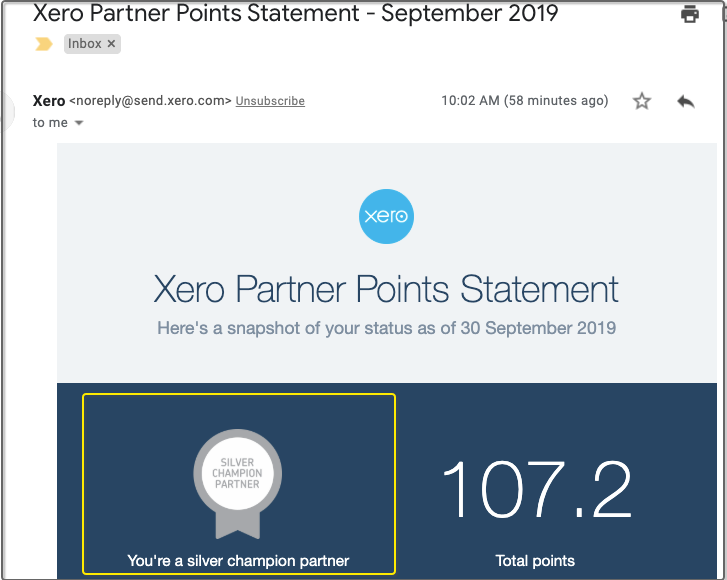Viewport: 727px width, 580px height.
Task: Click the noreply@send.xero.com address
Action: [150, 101]
